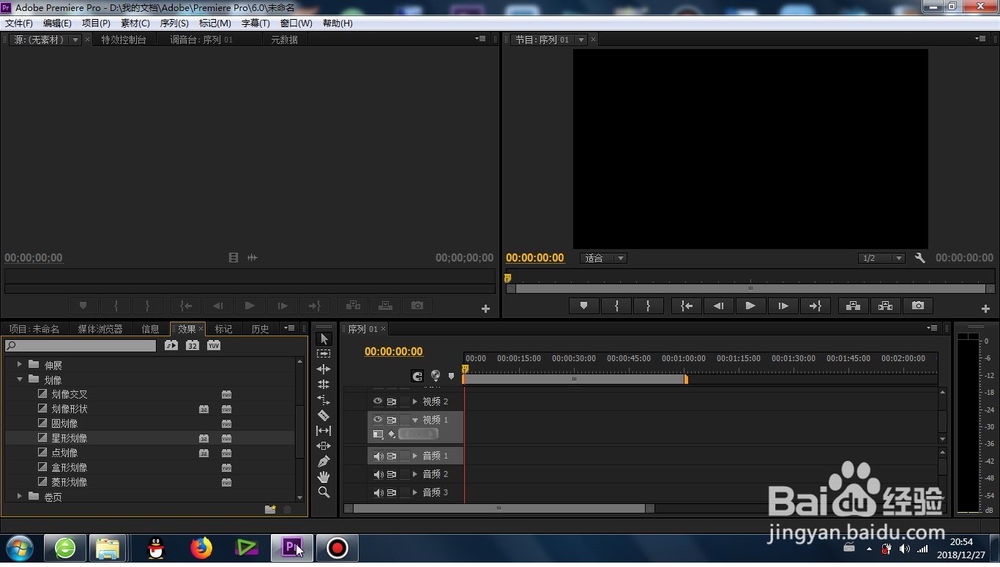Switch to the 历史 tab
The width and height of the screenshot is (1000, 567).
(x=260, y=329)
